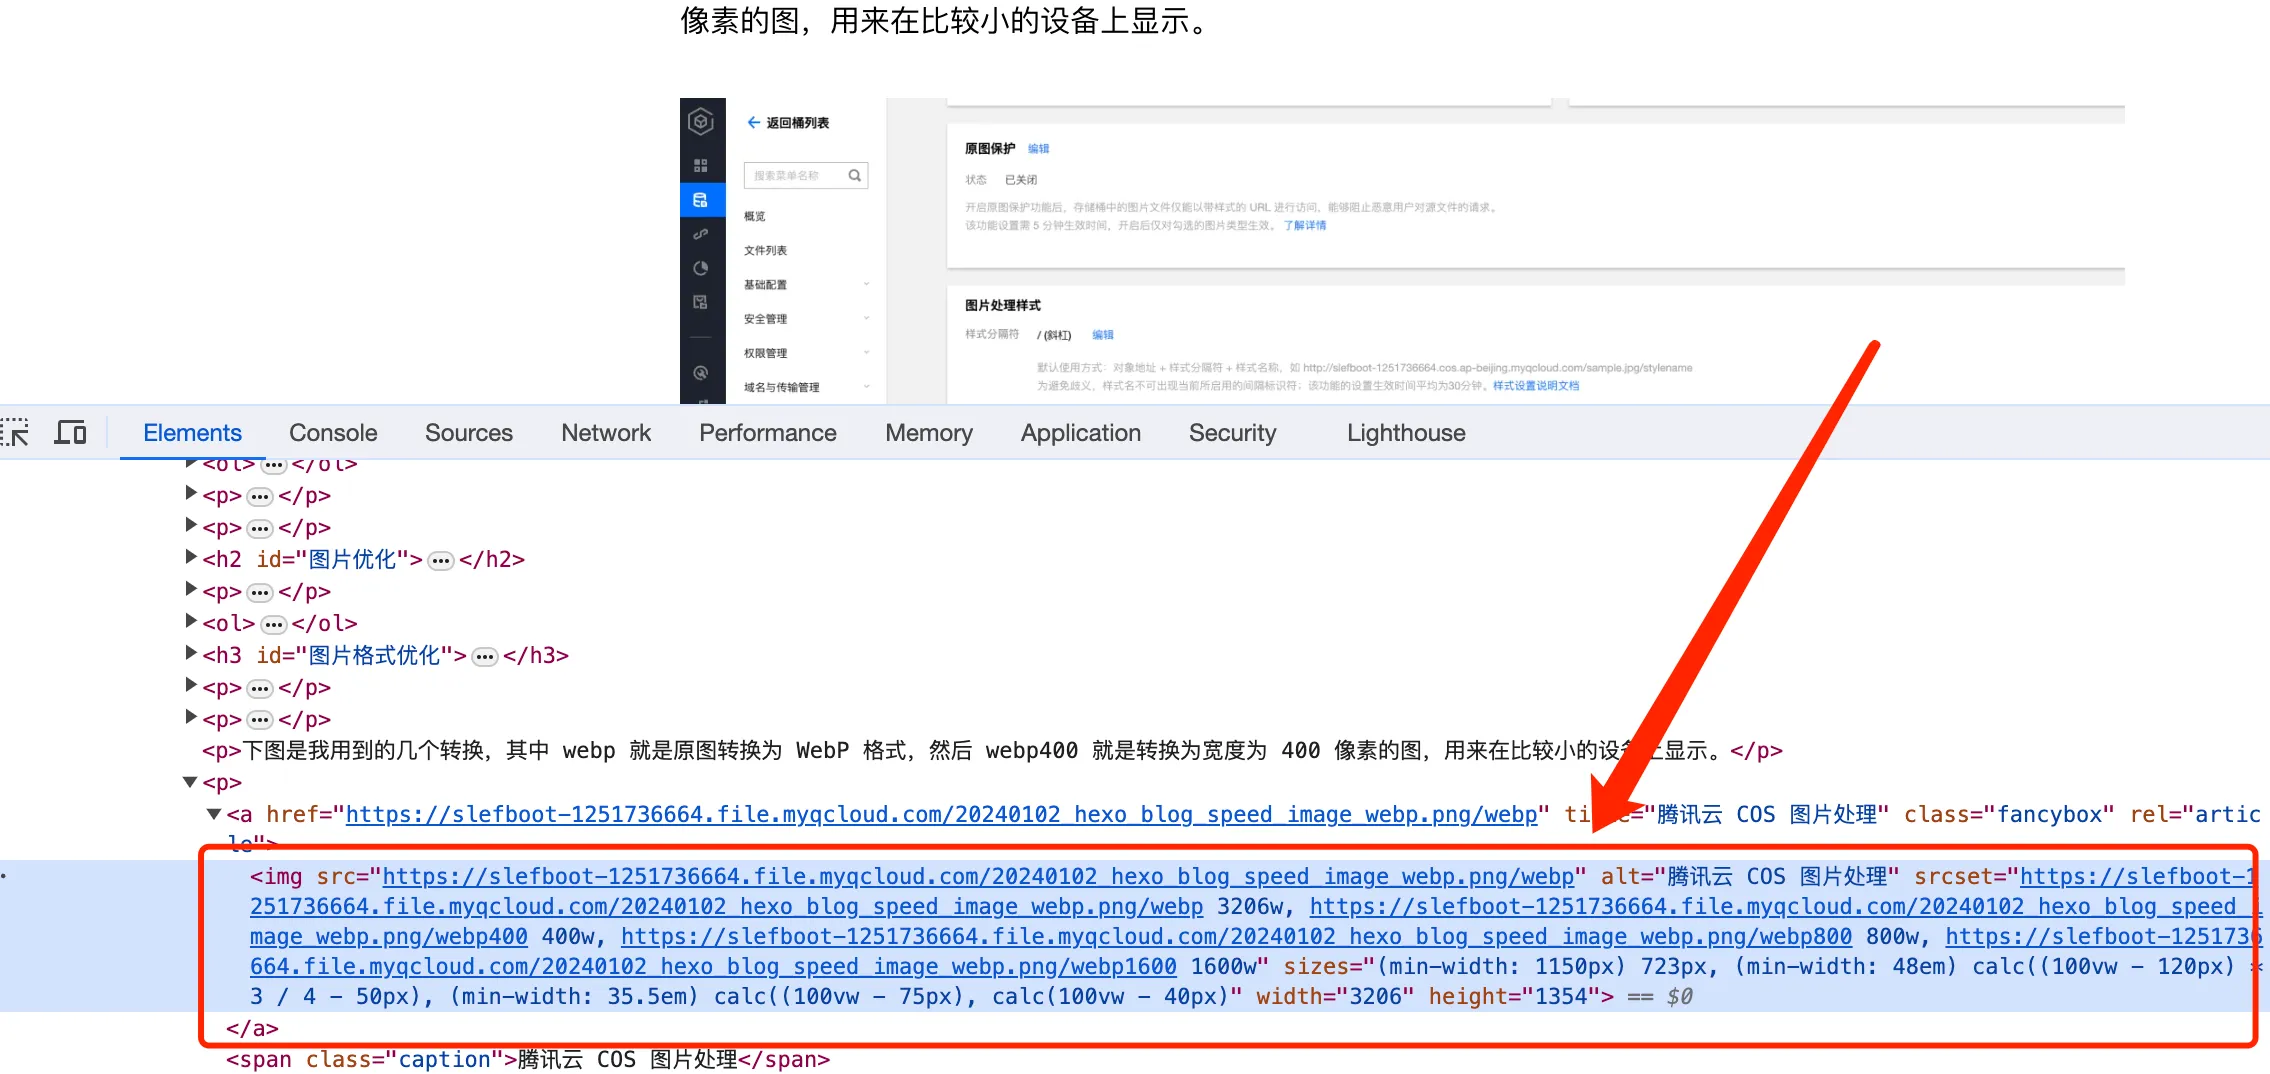Open the Lighthouse tab
Image resolution: width=2270 pixels, height=1074 pixels.
click(x=1405, y=433)
